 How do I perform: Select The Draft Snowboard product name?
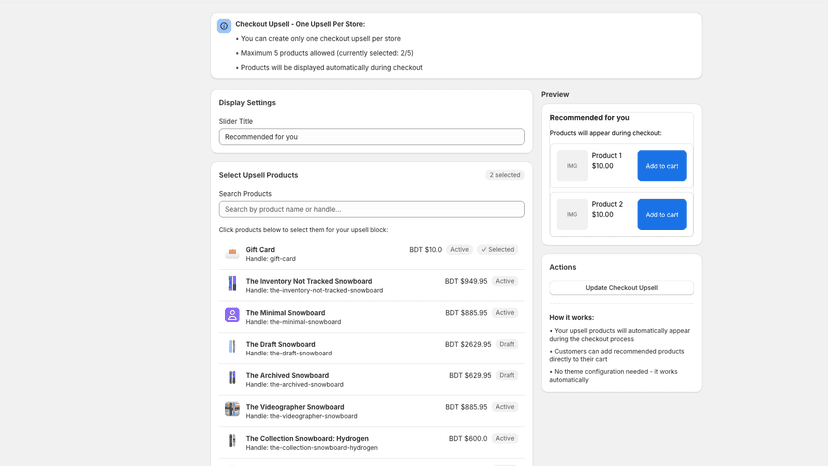pyautogui.click(x=280, y=344)
